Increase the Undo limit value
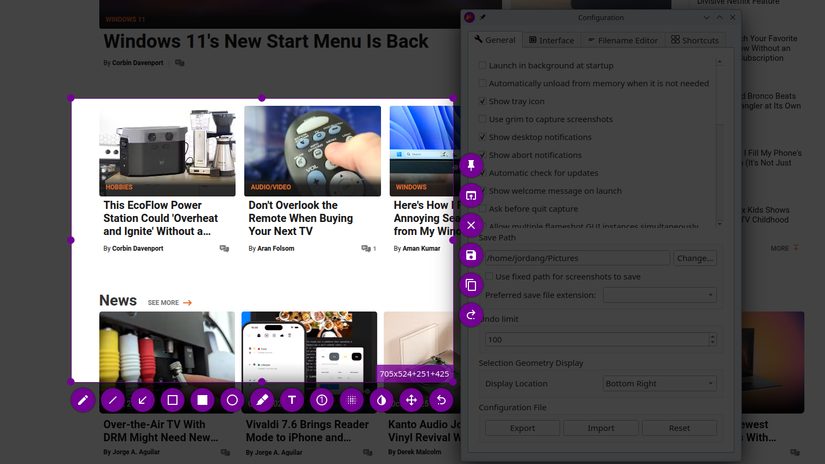The height and width of the screenshot is (464, 825). pyautogui.click(x=712, y=336)
